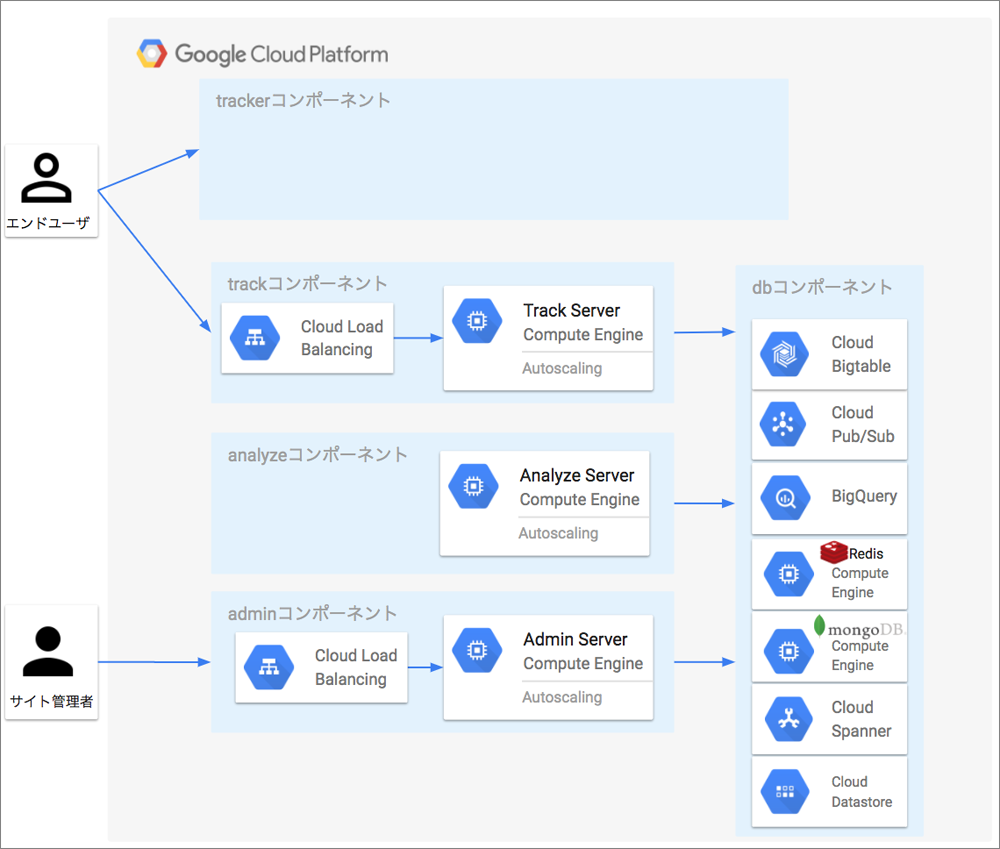1000x849 pixels.
Task: Click the Cloud Spanner hexagon icon
Action: 789,719
